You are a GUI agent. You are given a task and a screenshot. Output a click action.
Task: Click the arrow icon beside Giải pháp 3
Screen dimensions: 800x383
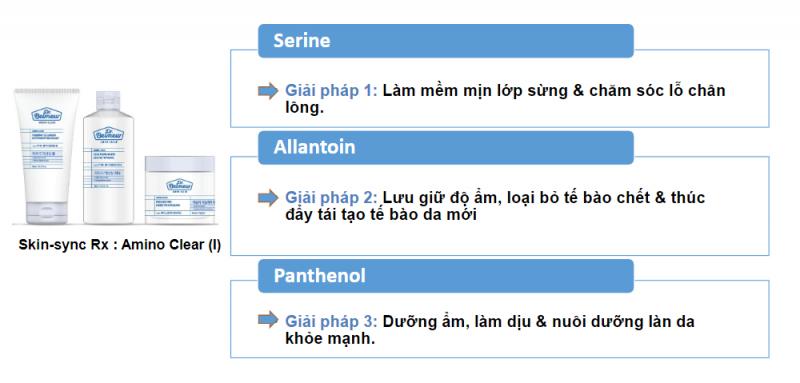pyautogui.click(x=268, y=320)
